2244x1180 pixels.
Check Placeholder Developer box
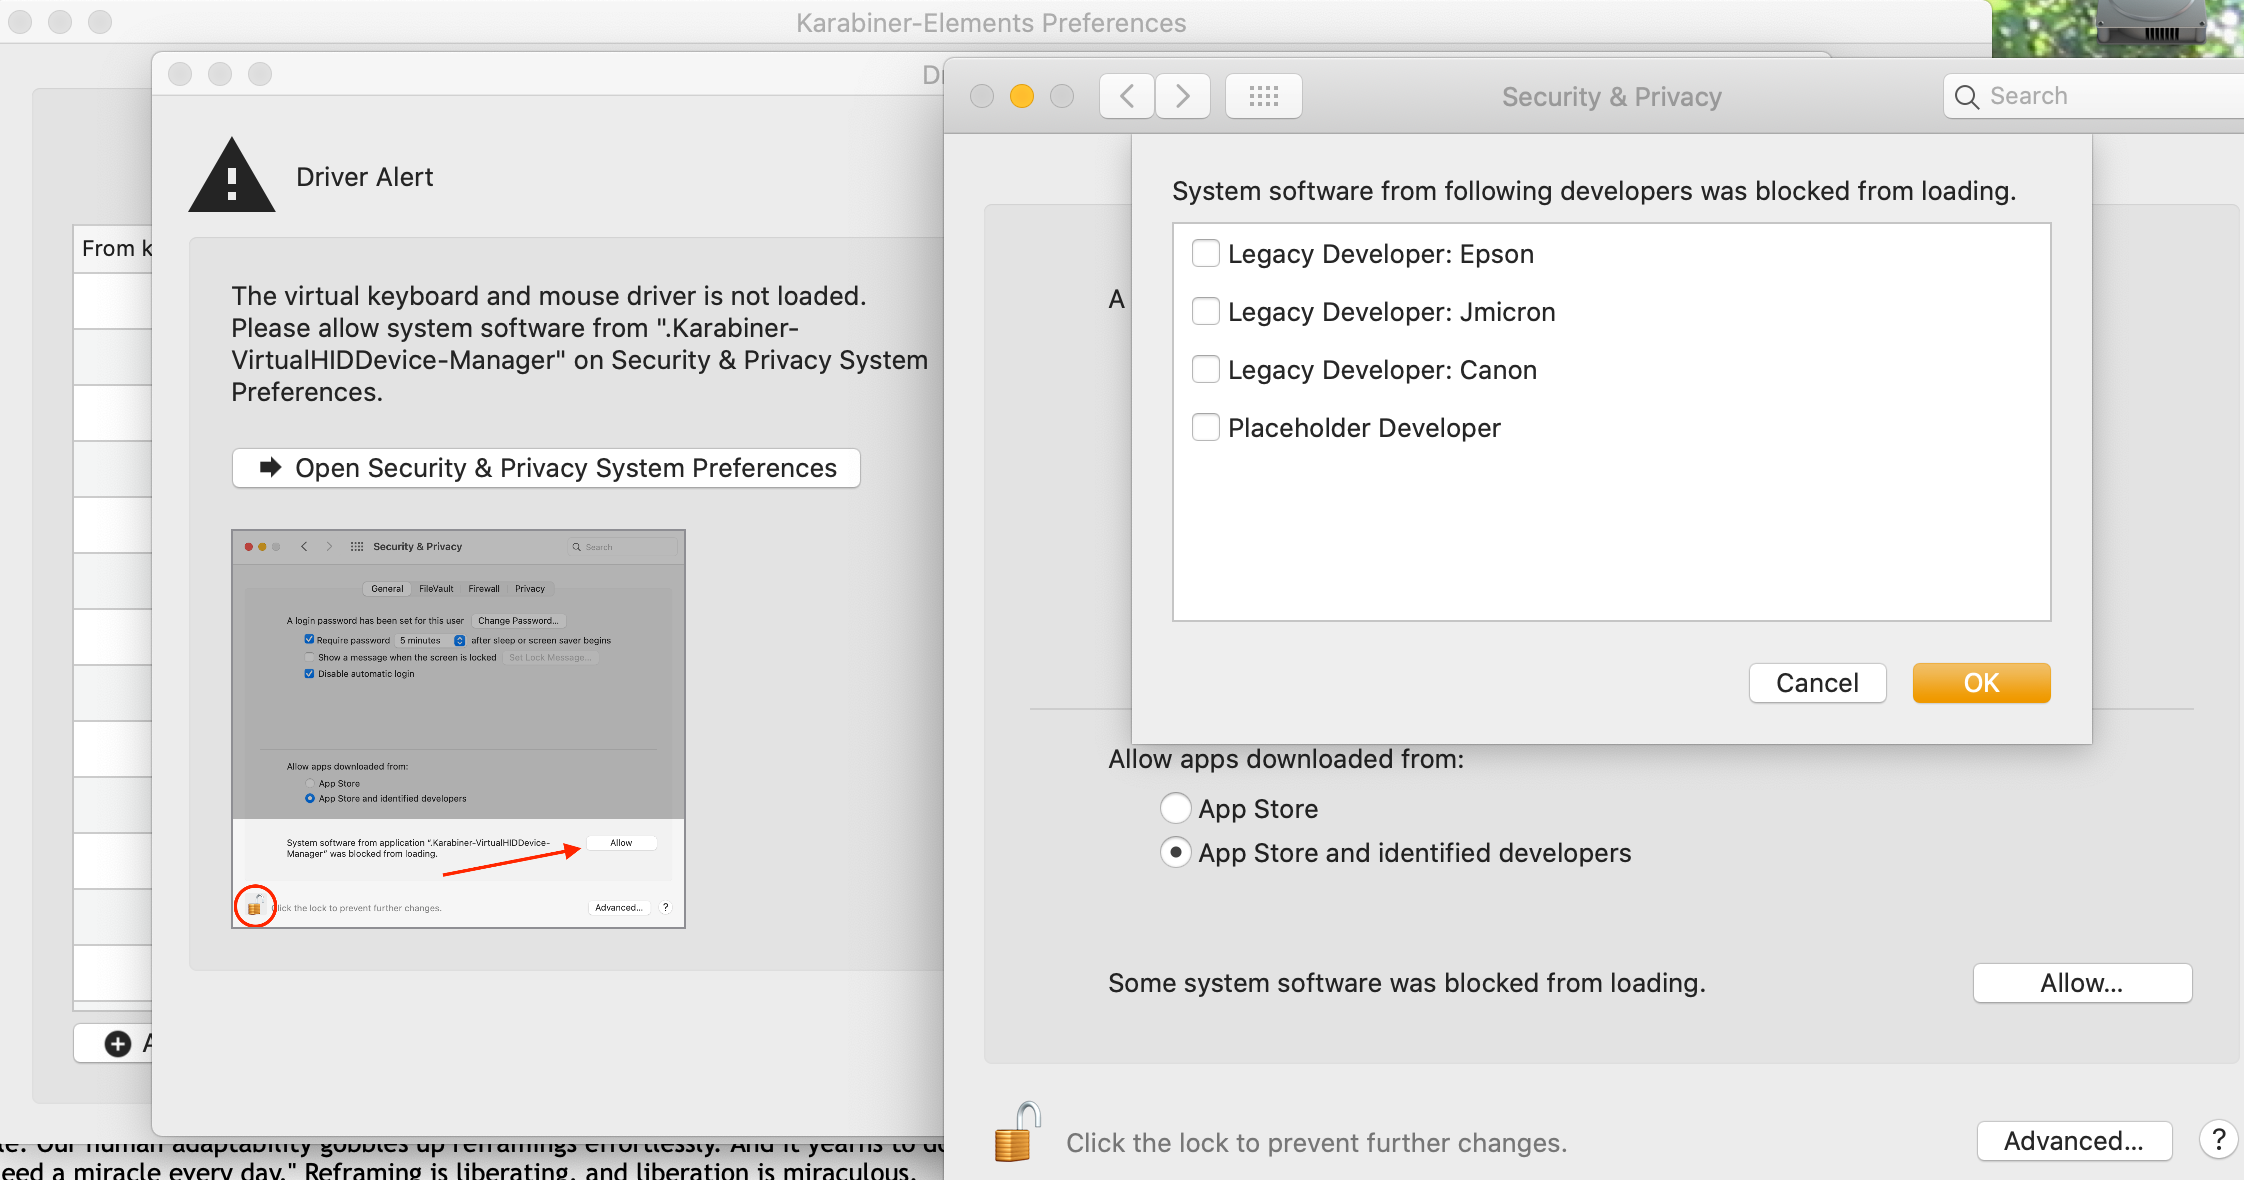pos(1206,428)
